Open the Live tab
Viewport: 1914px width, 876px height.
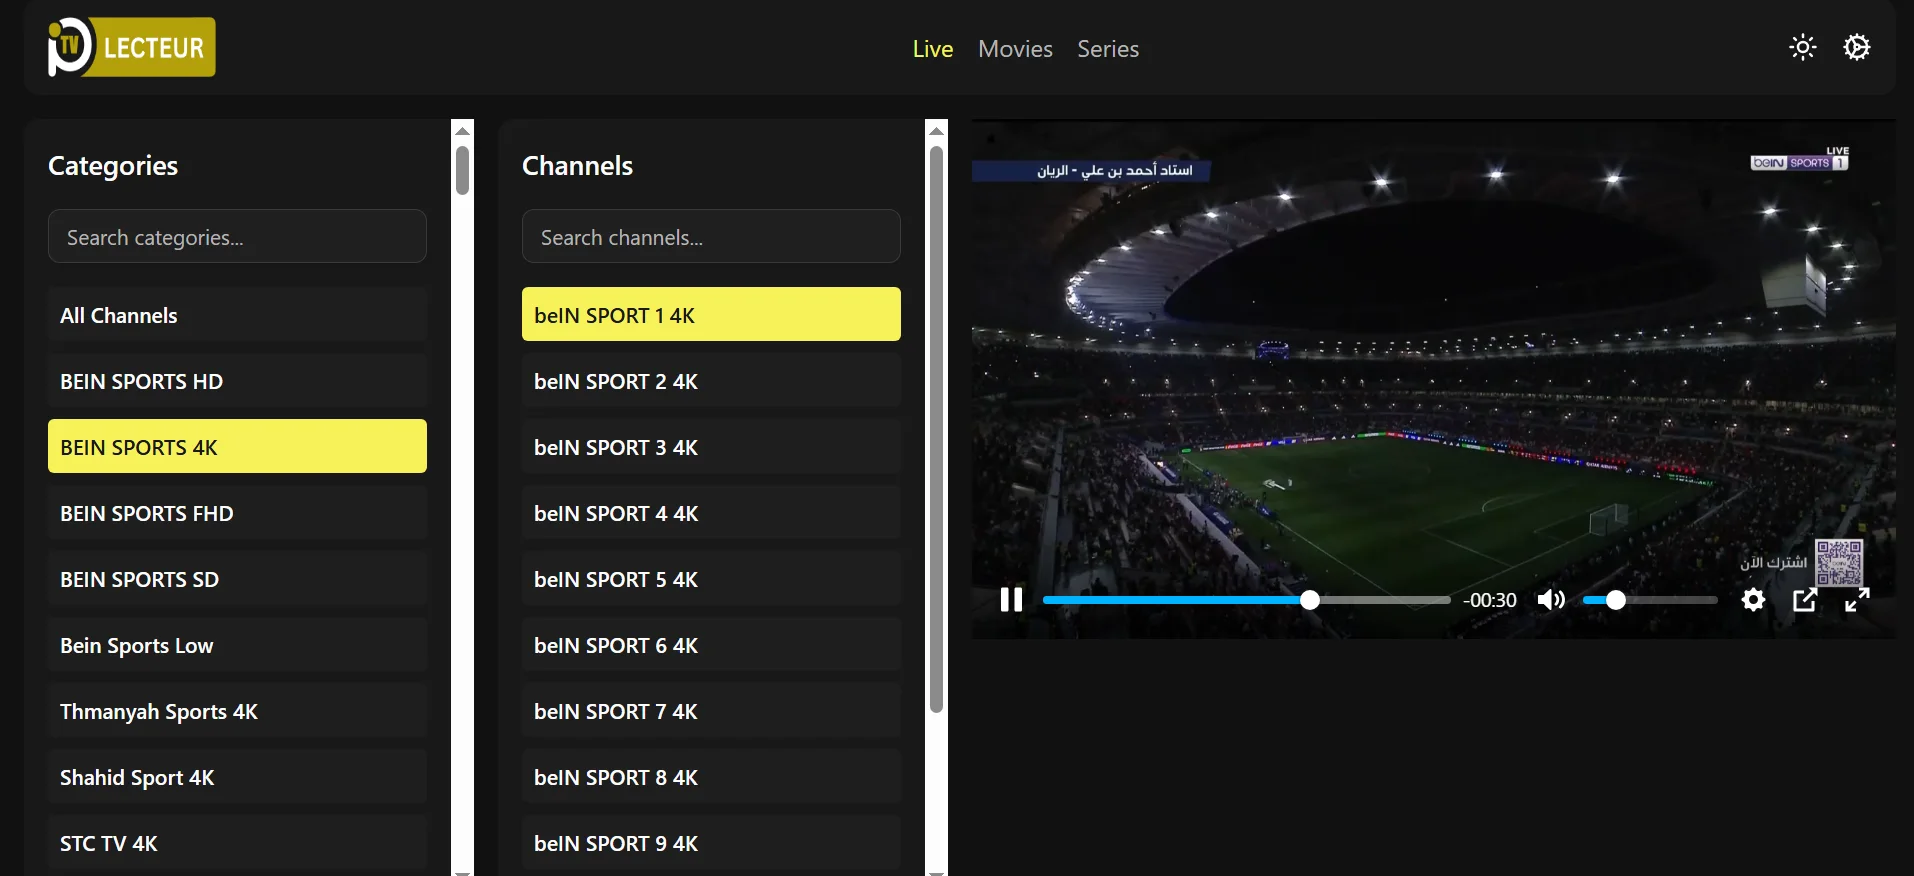932,49
